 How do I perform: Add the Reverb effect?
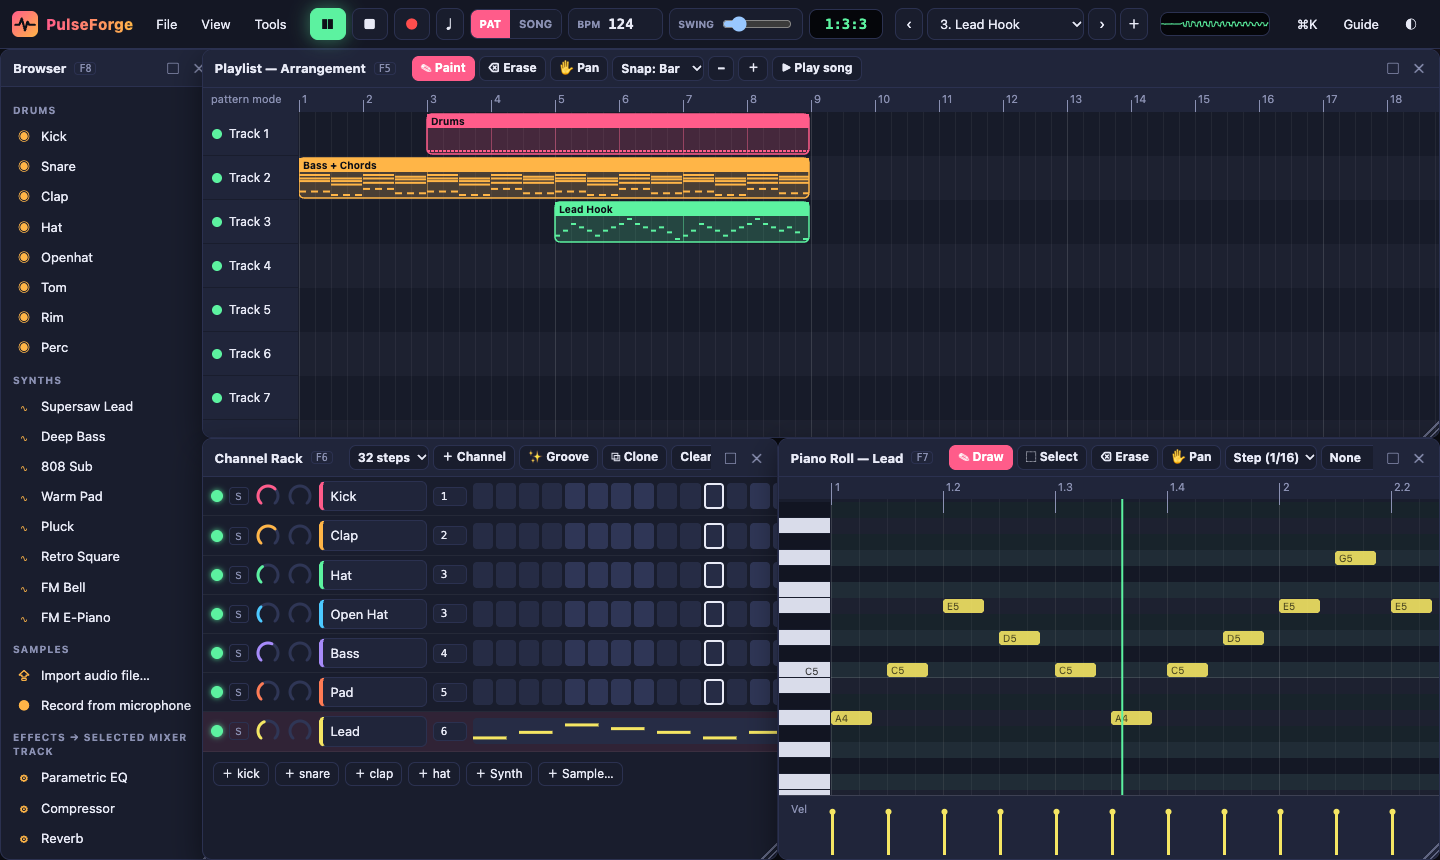(x=102, y=838)
